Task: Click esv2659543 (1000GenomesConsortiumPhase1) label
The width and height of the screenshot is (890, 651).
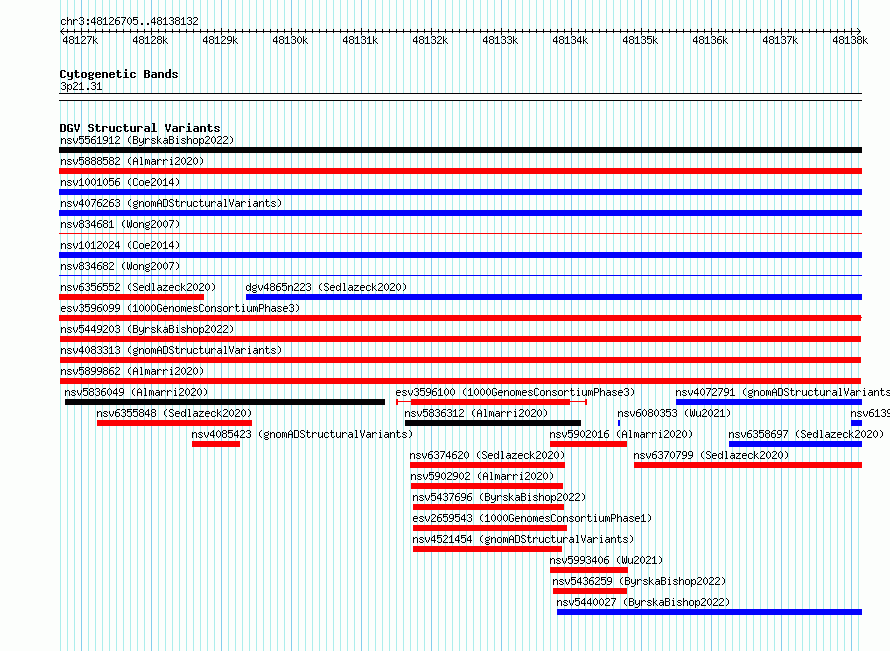Action: pos(532,518)
